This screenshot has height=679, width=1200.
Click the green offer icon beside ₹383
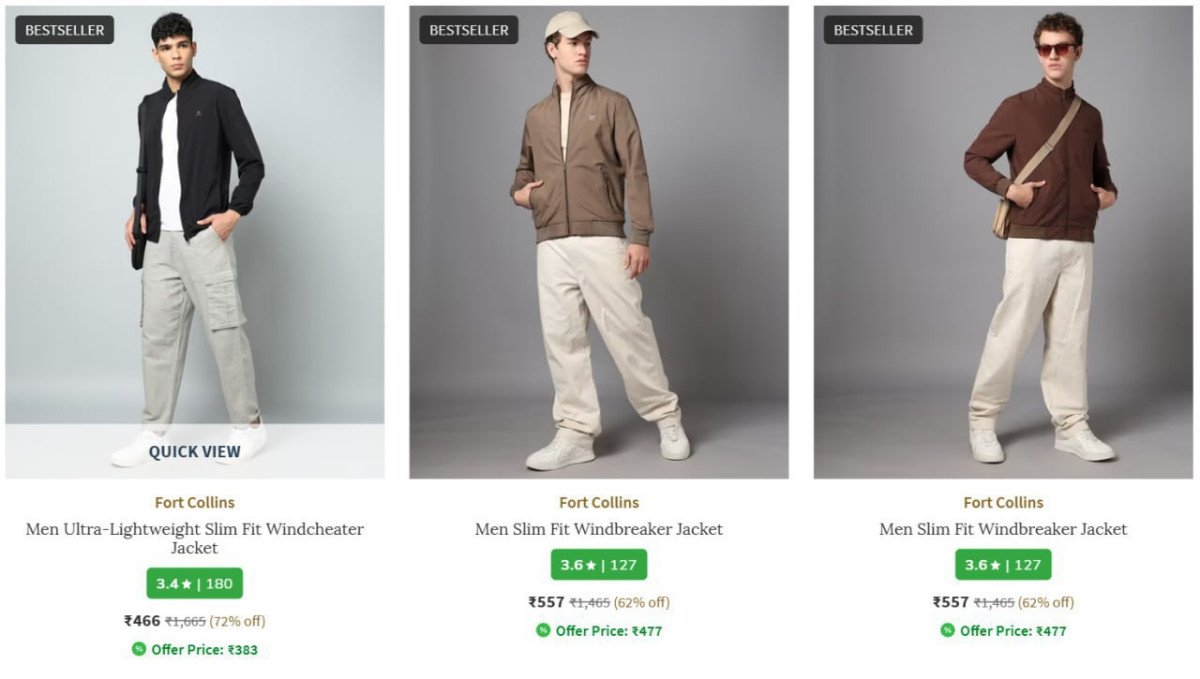[x=139, y=649]
